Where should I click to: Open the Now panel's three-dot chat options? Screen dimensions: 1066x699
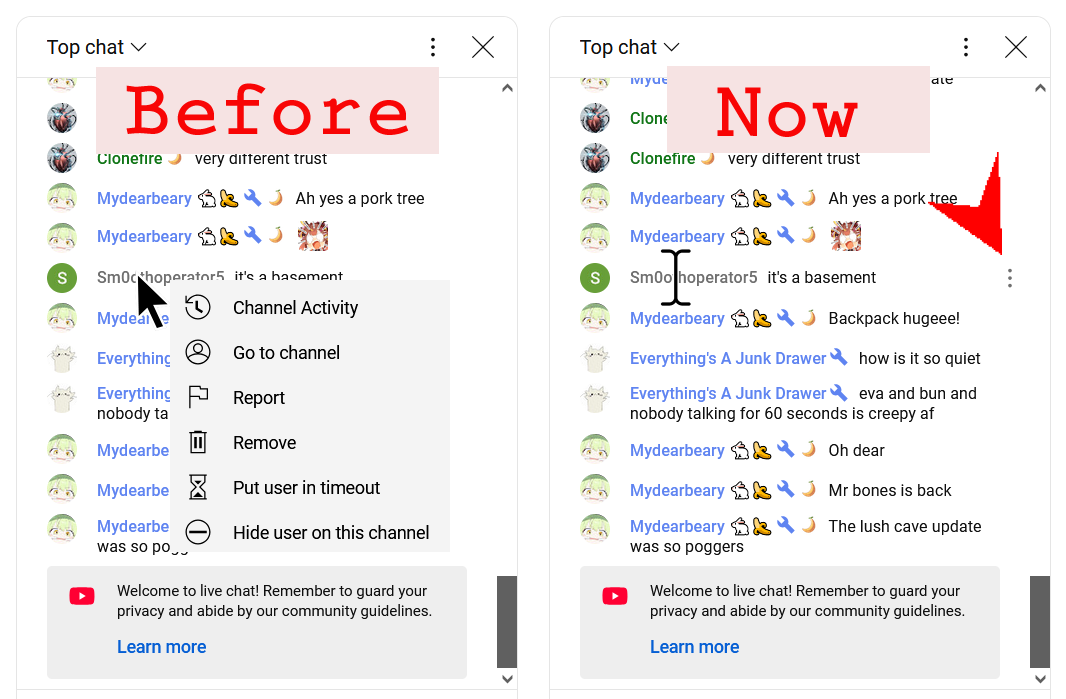click(966, 47)
